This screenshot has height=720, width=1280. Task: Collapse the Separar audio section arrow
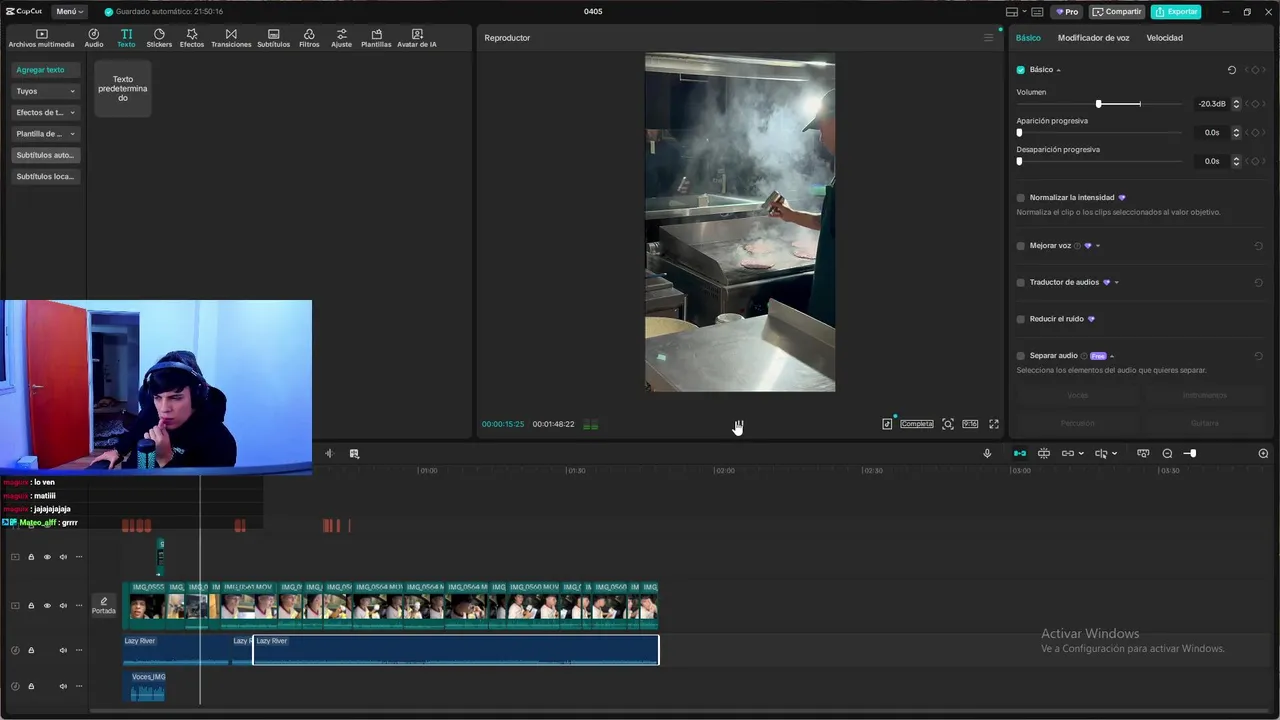(x=1112, y=356)
